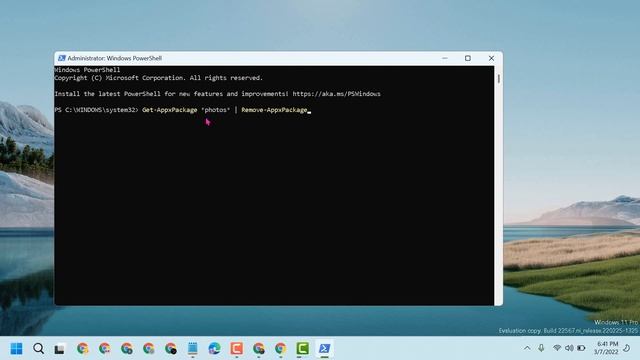
Task: Click the *photos* argument text
Action: click(x=216, y=110)
